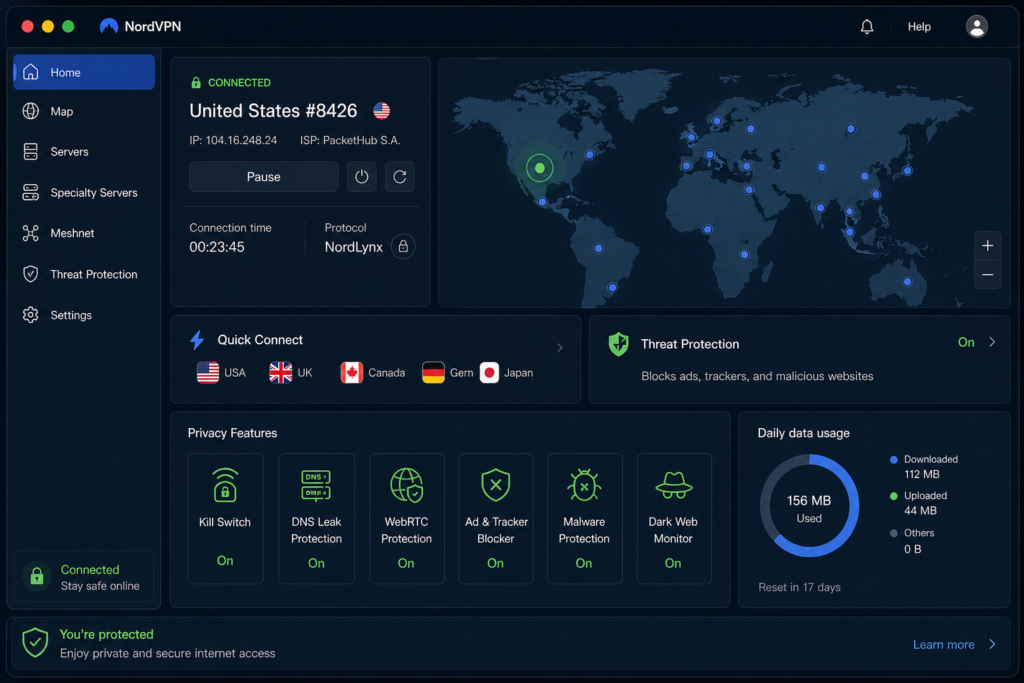Screen dimensions: 1024x683
Task: Open Settings in the sidebar
Action: pyautogui.click(x=84, y=315)
